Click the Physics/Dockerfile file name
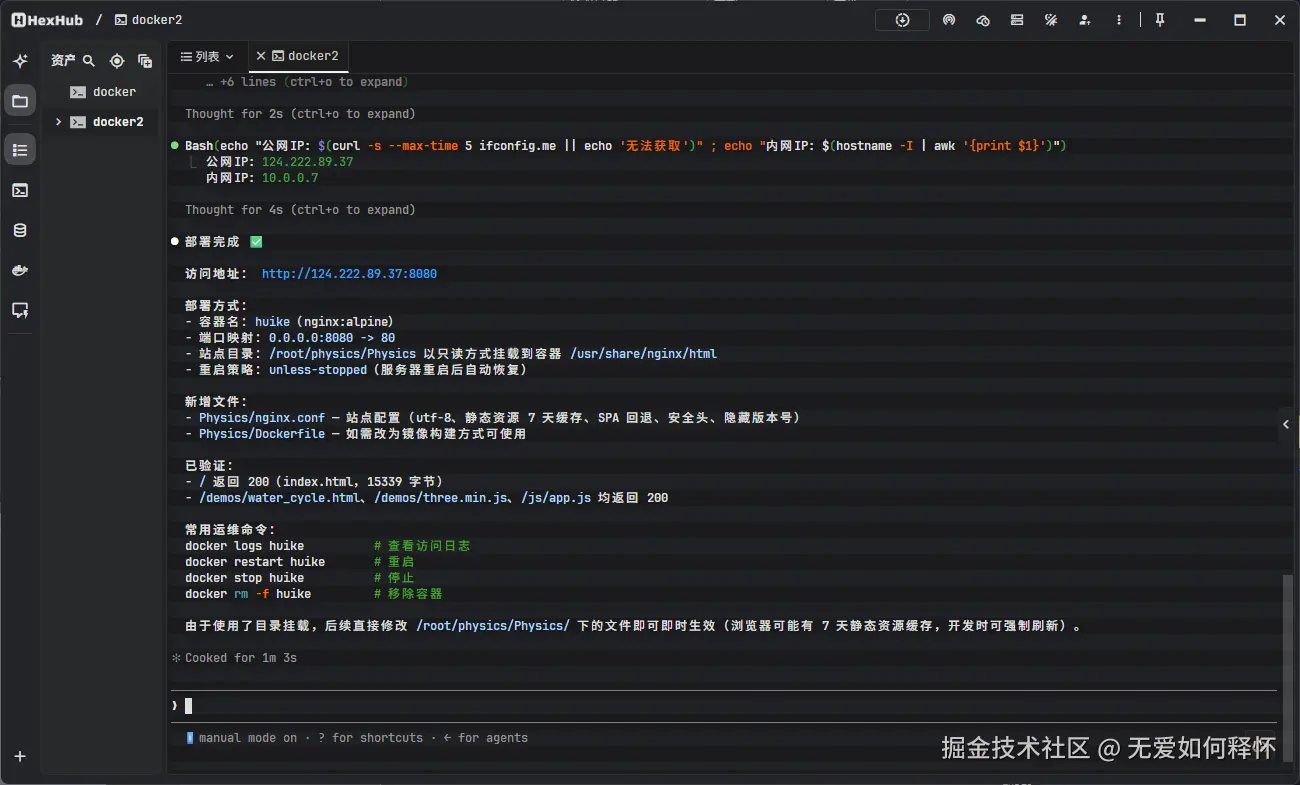 262,434
